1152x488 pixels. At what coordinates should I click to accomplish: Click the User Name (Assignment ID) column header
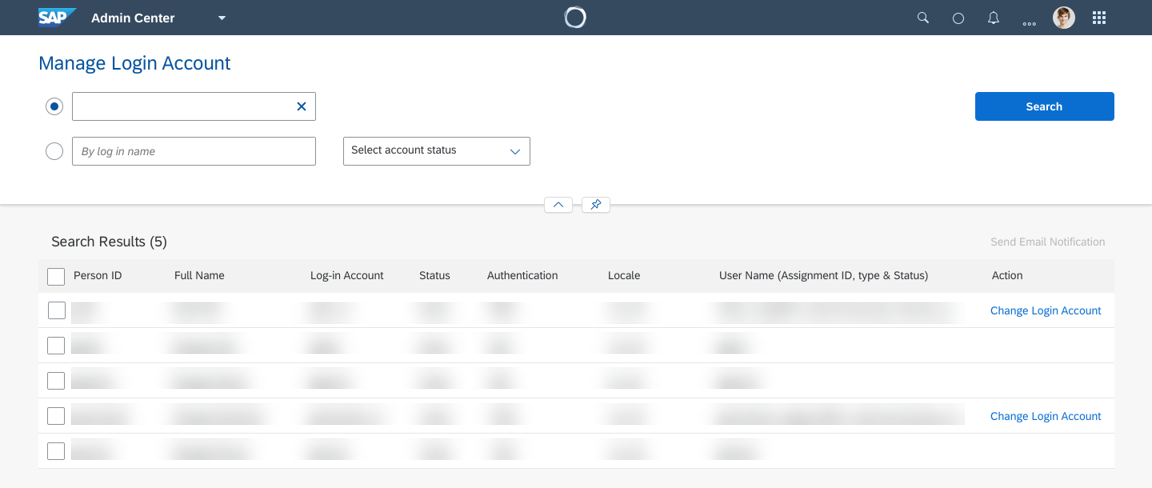pyautogui.click(x=824, y=276)
